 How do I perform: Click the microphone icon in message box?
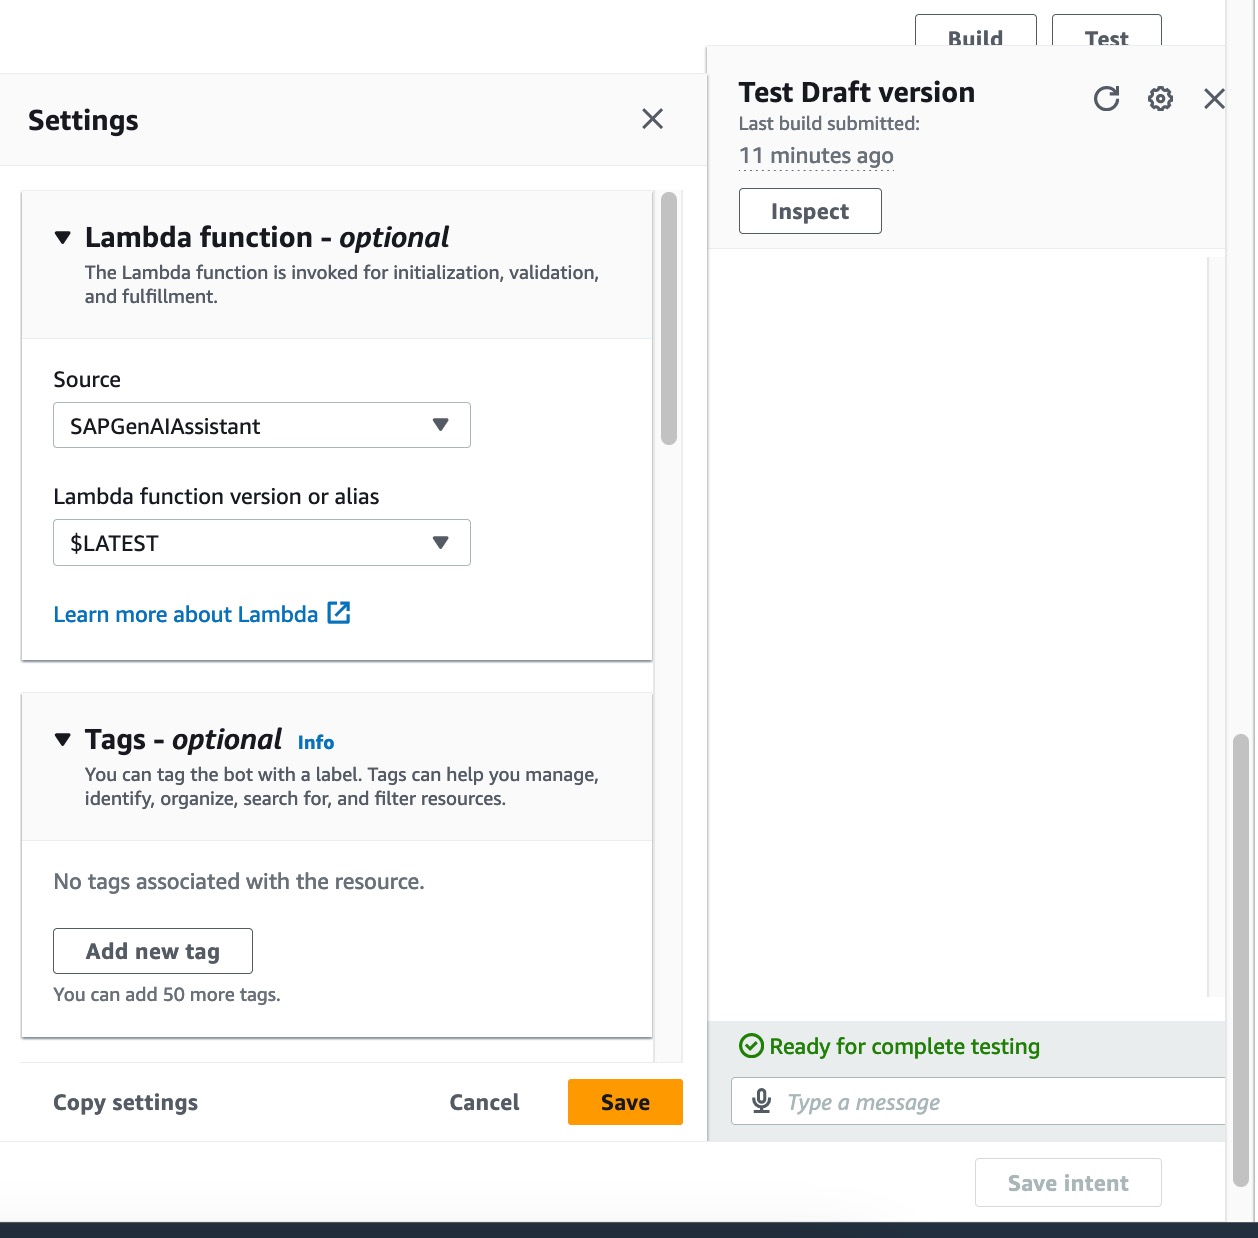pyautogui.click(x=762, y=1101)
